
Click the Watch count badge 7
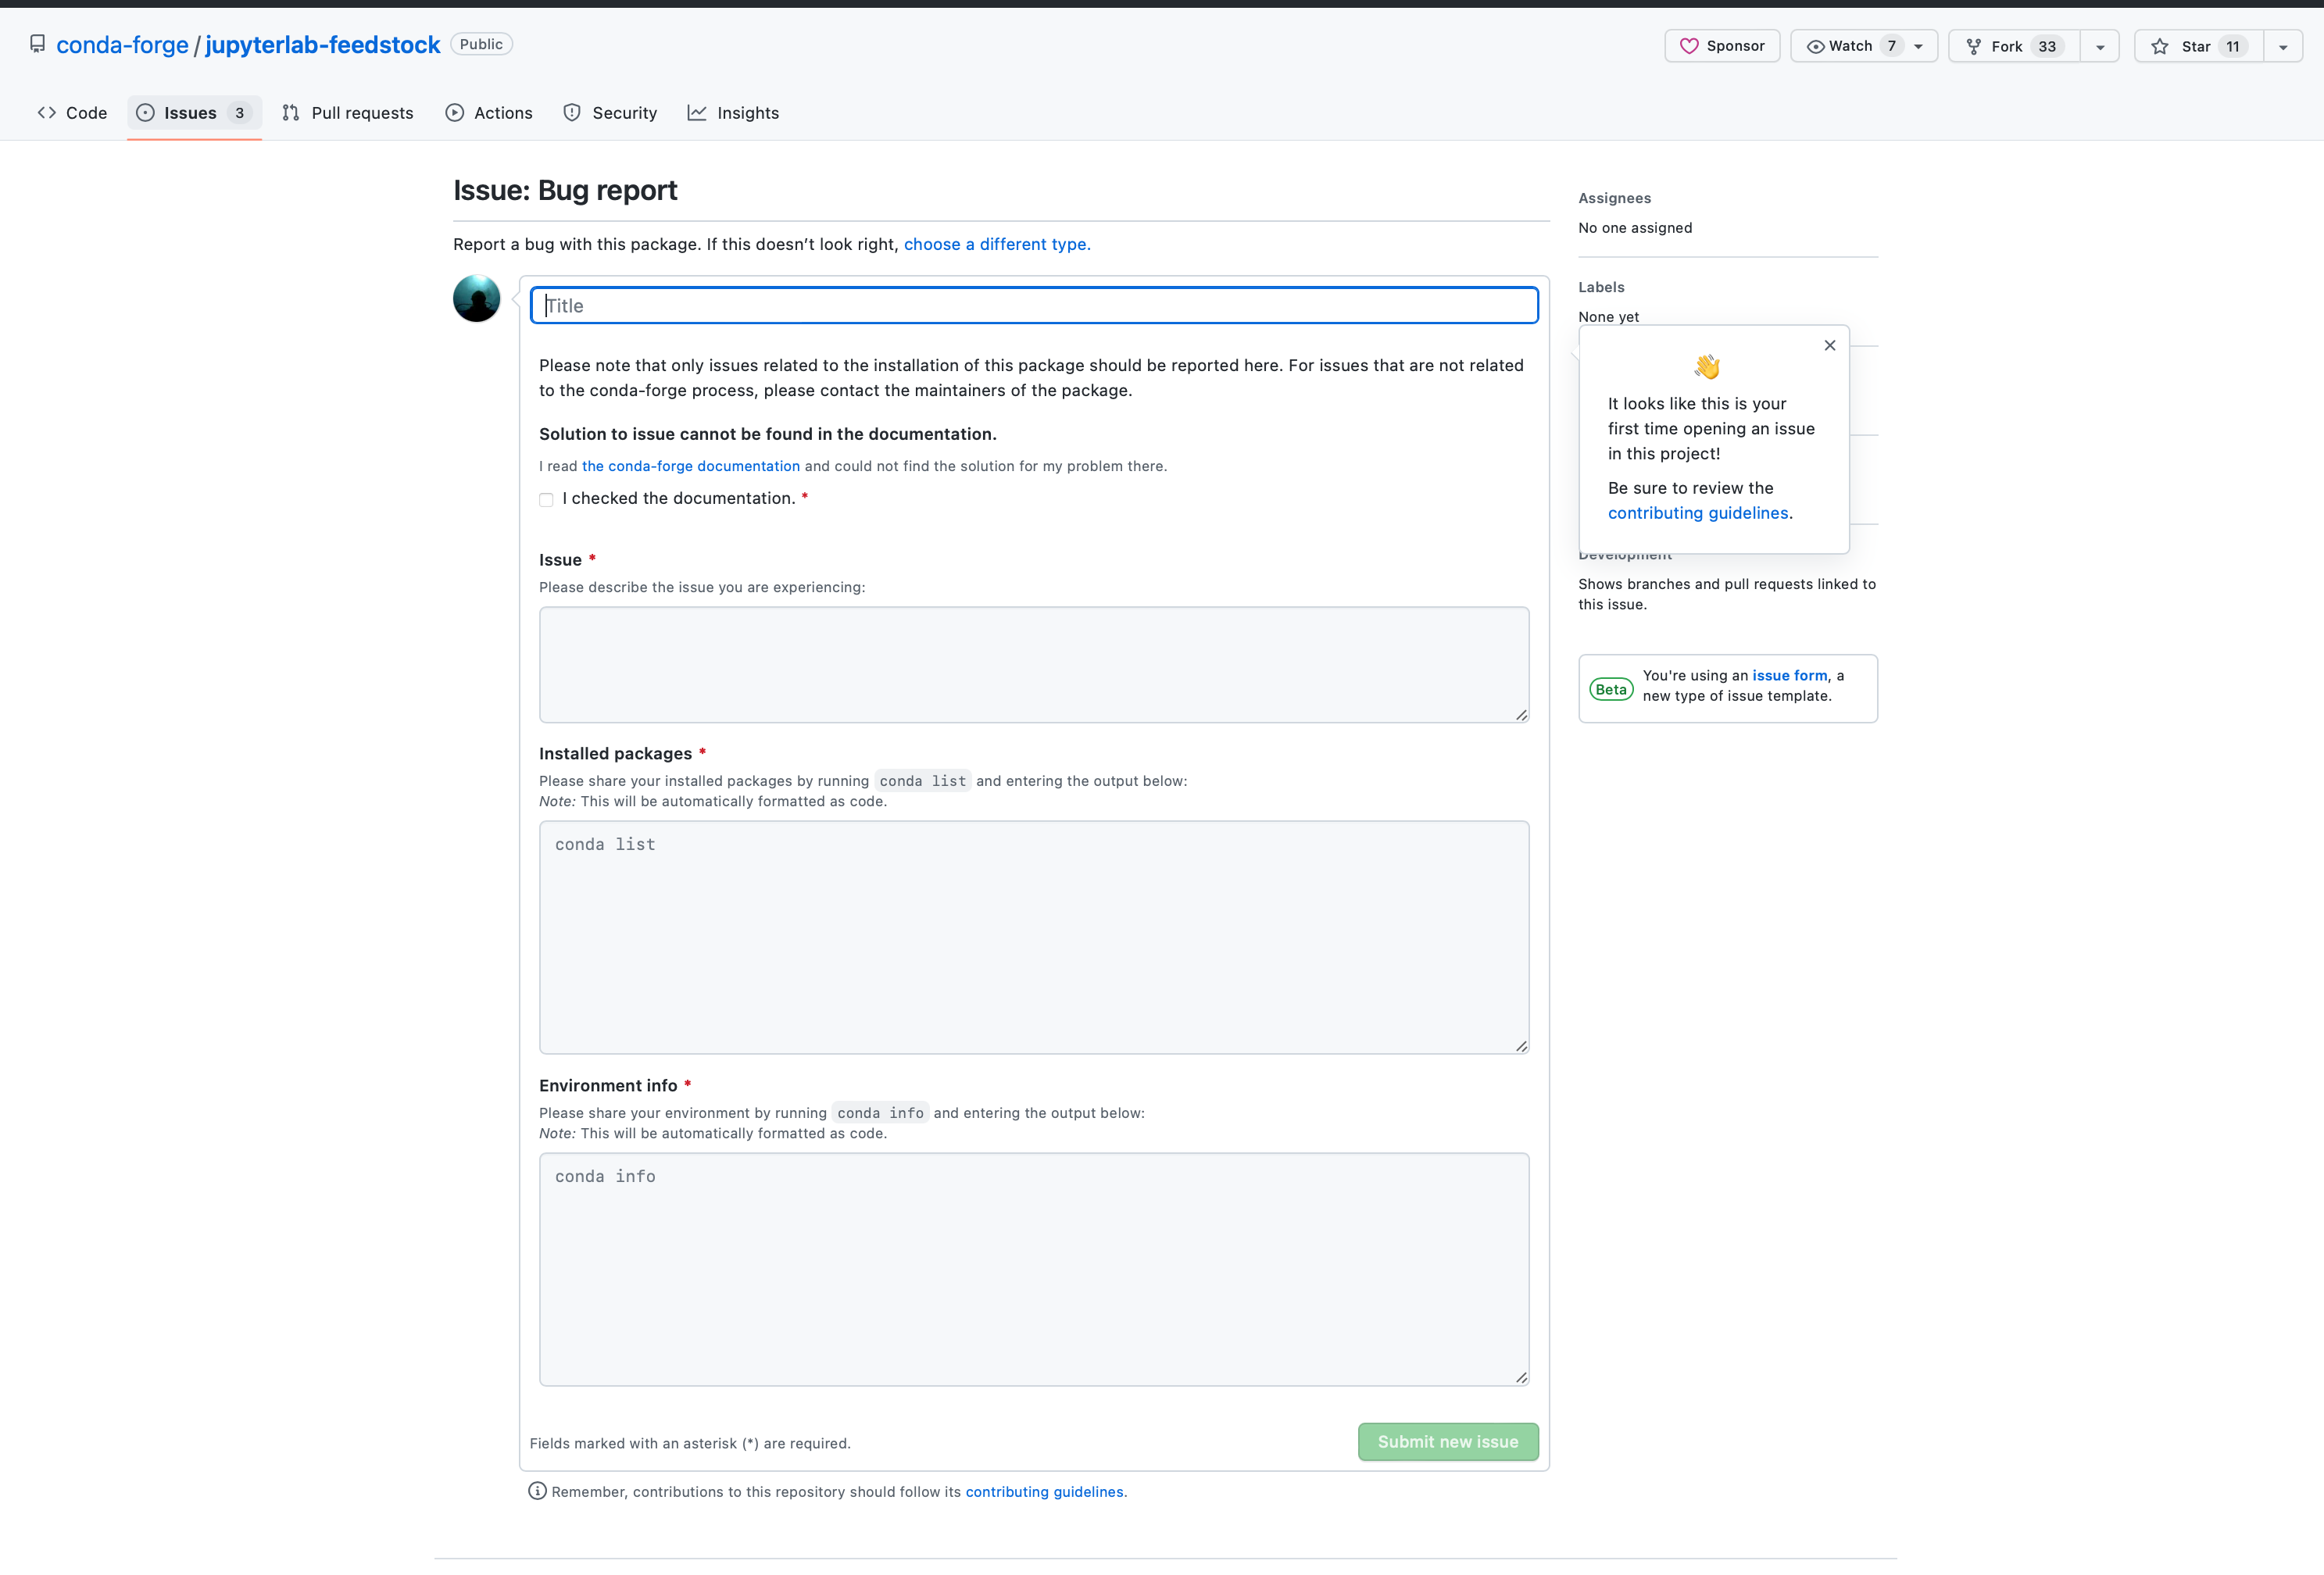[1891, 46]
